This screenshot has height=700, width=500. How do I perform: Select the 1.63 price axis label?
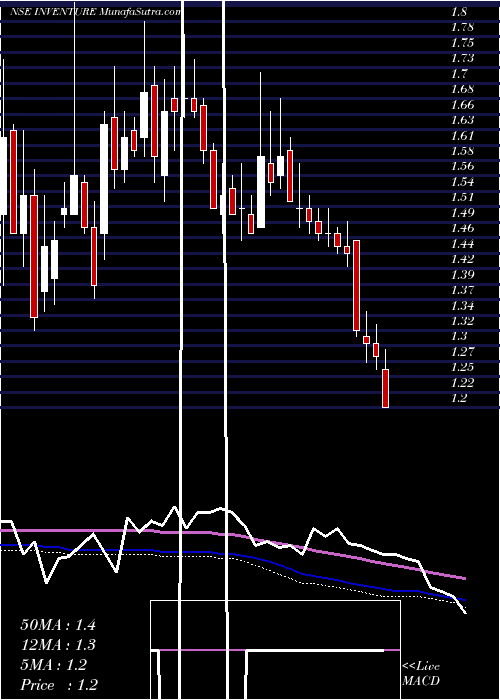(x=462, y=121)
